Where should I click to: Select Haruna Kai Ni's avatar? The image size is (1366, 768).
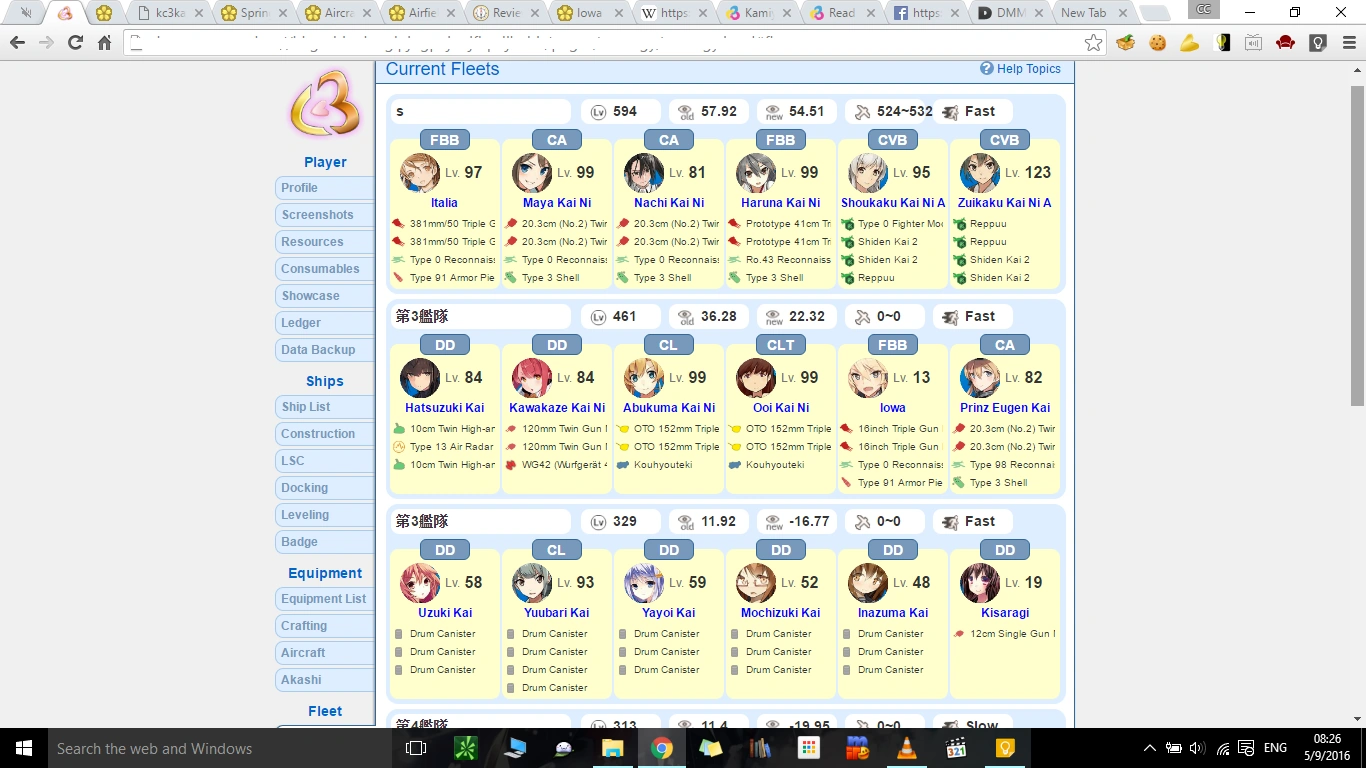pyautogui.click(x=756, y=173)
